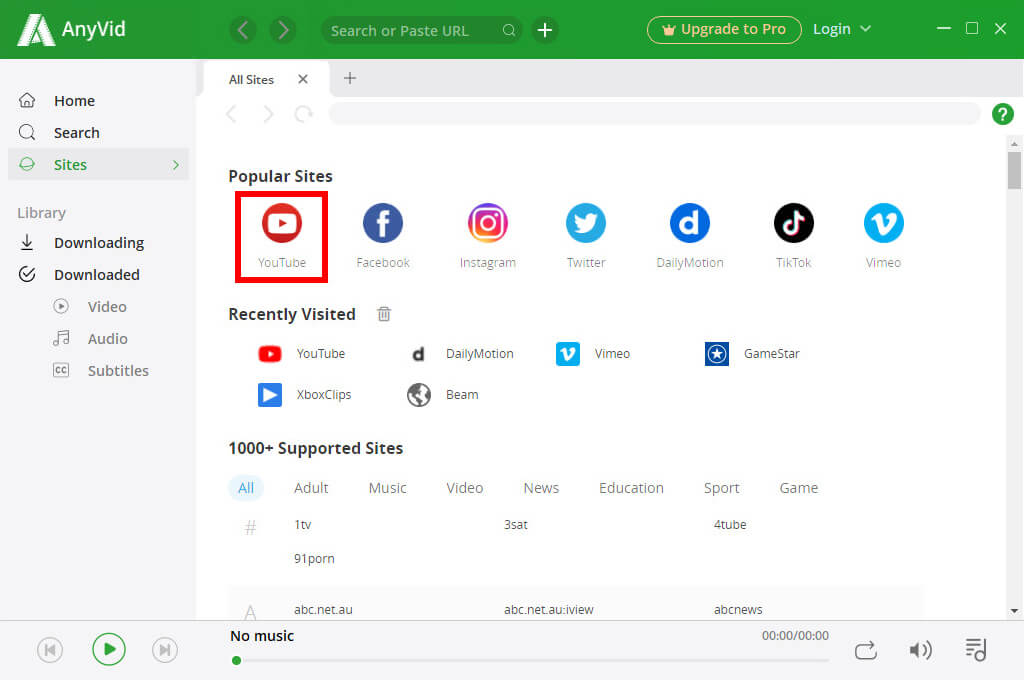Show downloaded Video items

[107, 306]
